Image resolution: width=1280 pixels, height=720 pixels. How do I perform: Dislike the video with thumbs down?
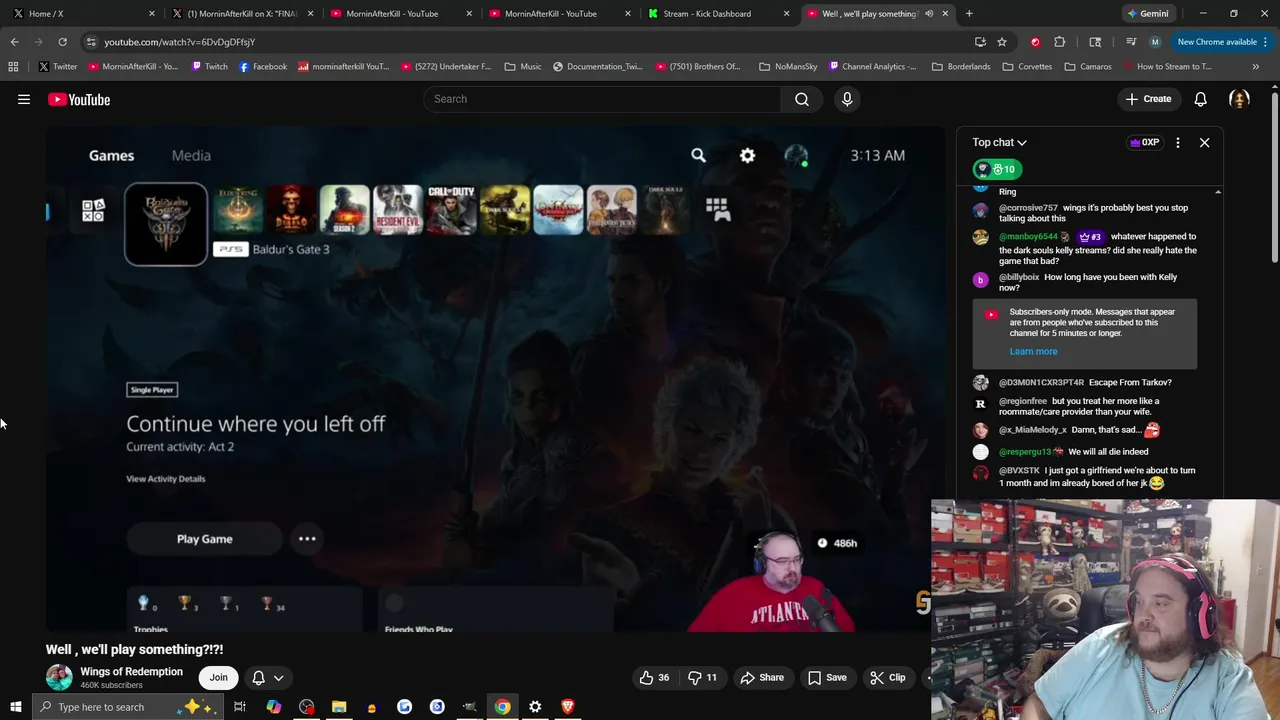(x=702, y=677)
